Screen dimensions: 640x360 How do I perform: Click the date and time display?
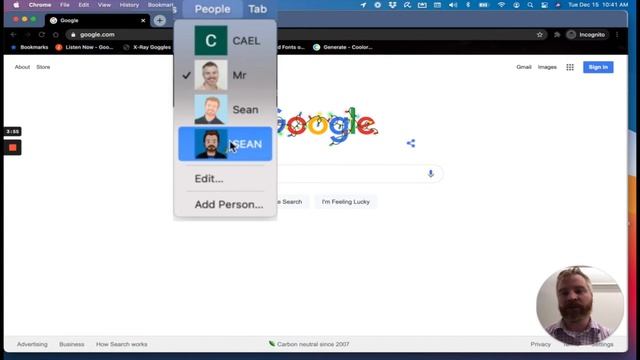click(598, 5)
